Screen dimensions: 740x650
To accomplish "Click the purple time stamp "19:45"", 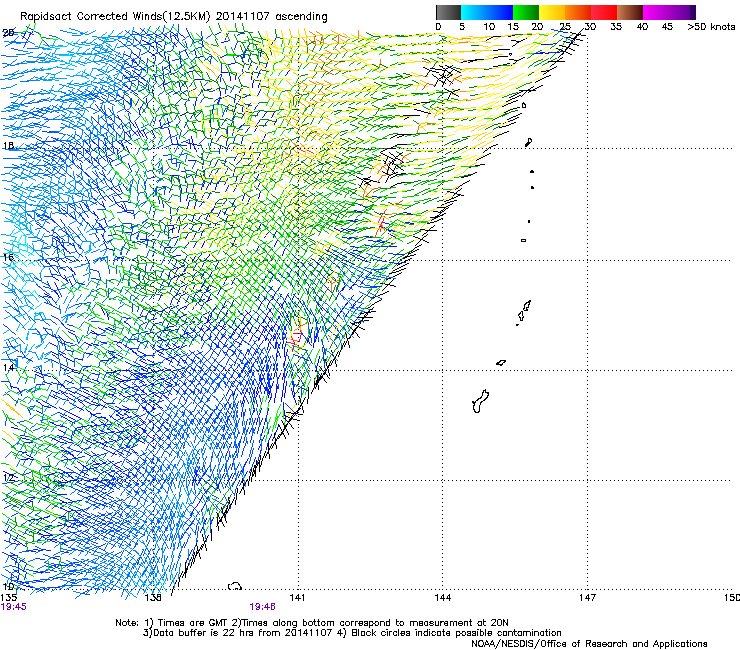I will pos(14,607).
